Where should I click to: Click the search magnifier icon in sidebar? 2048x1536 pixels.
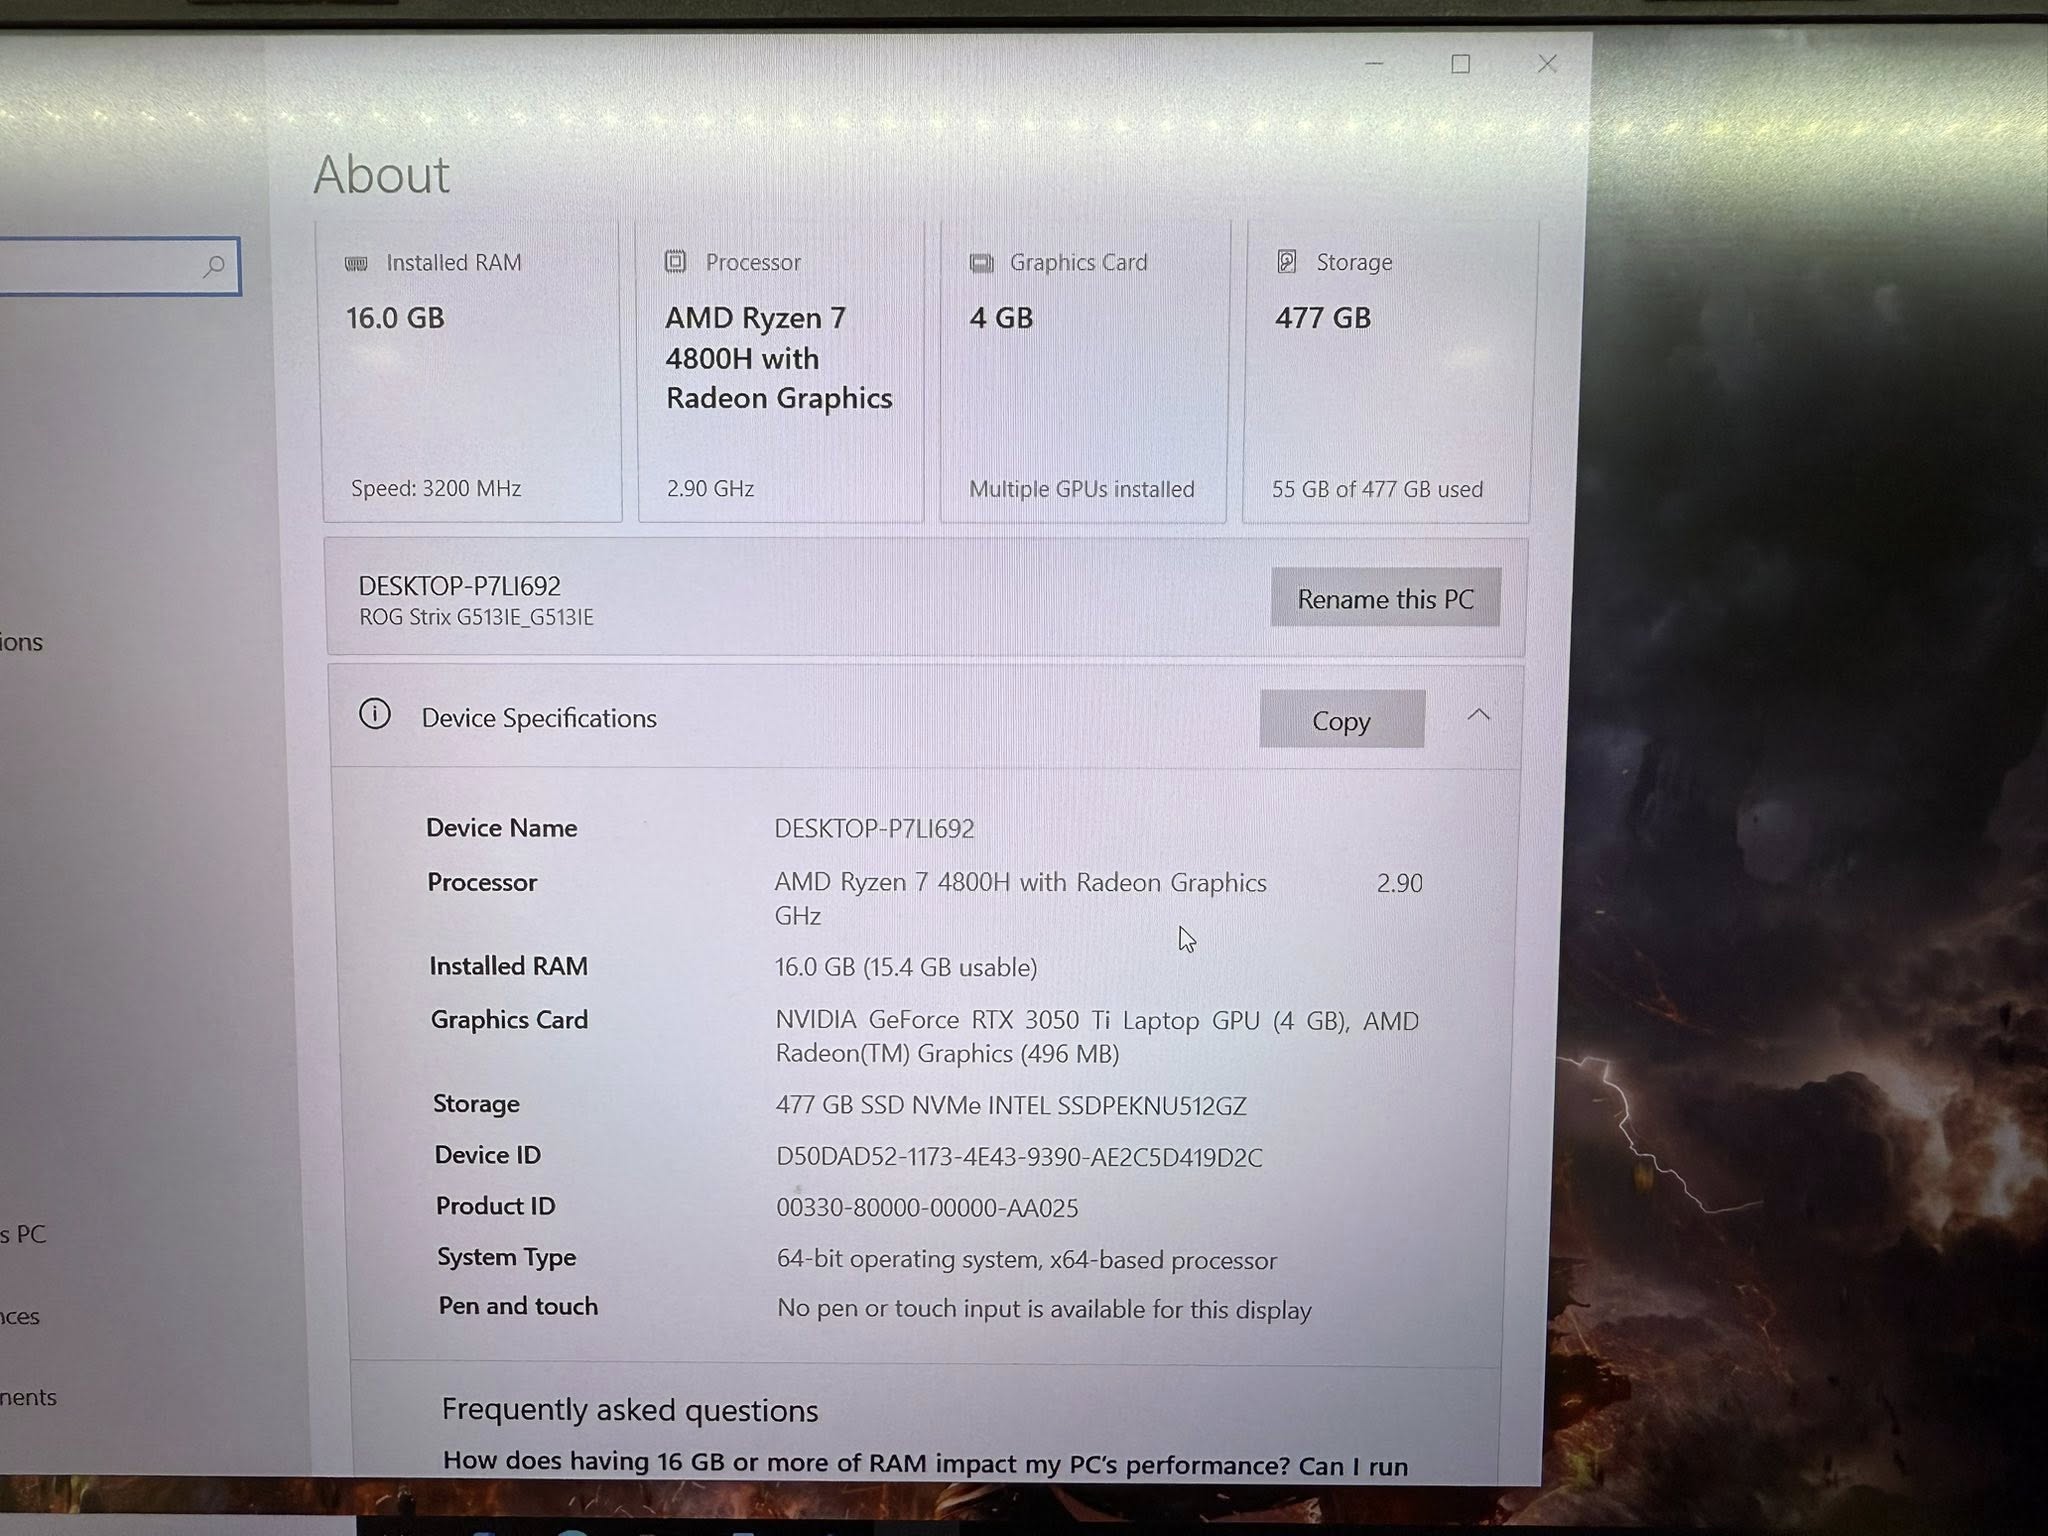(213, 266)
